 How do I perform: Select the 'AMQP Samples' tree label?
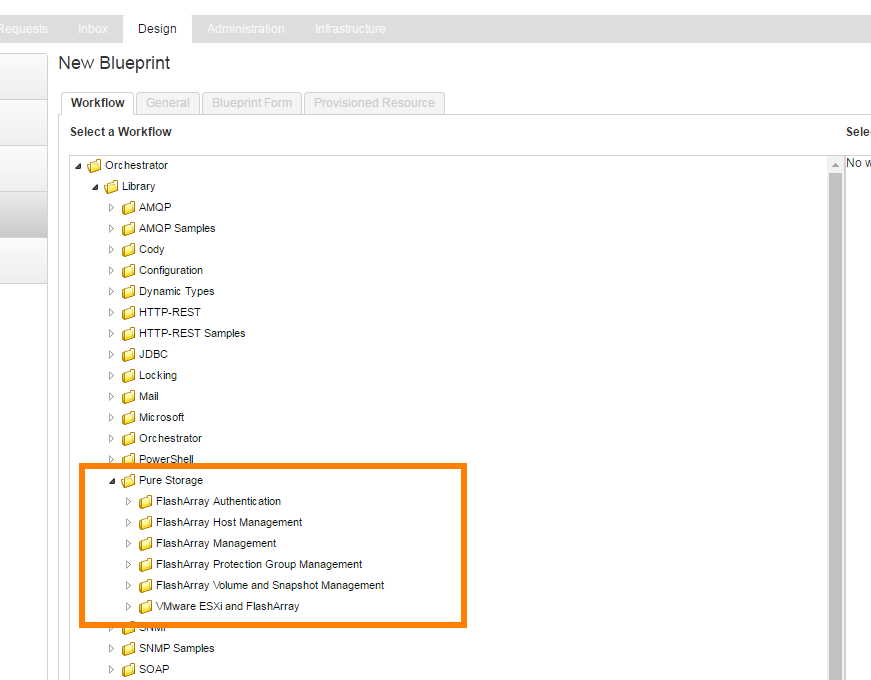177,228
